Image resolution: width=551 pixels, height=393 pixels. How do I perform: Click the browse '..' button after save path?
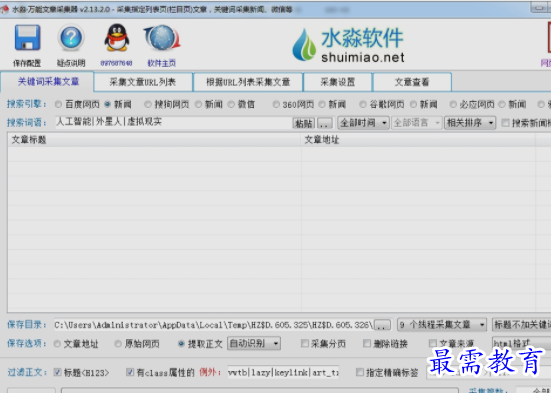[x=382, y=325]
